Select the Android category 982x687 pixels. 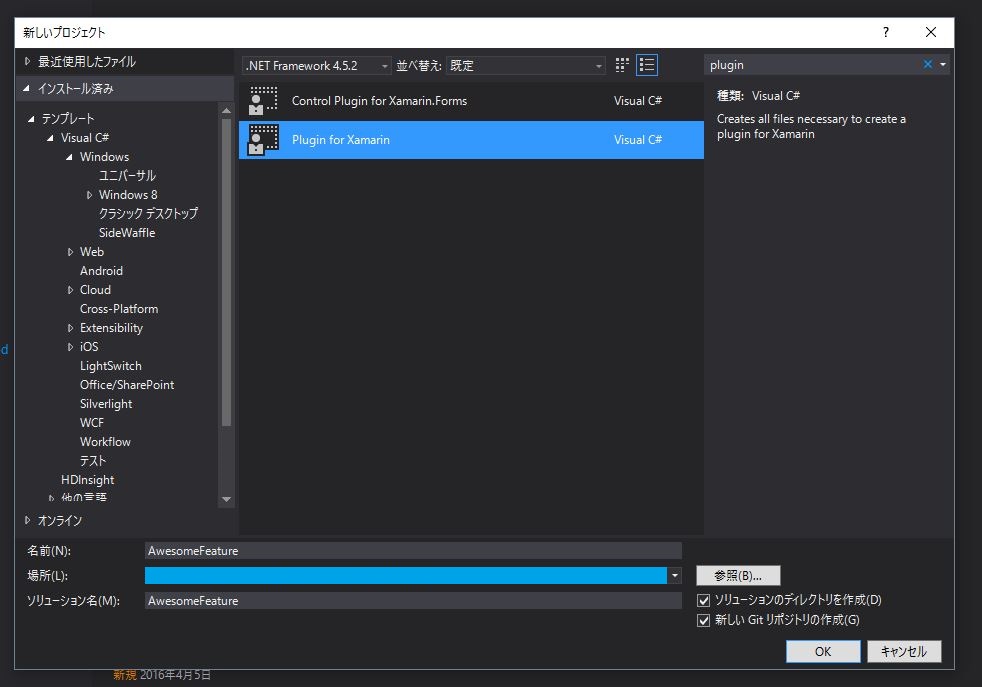click(x=101, y=271)
